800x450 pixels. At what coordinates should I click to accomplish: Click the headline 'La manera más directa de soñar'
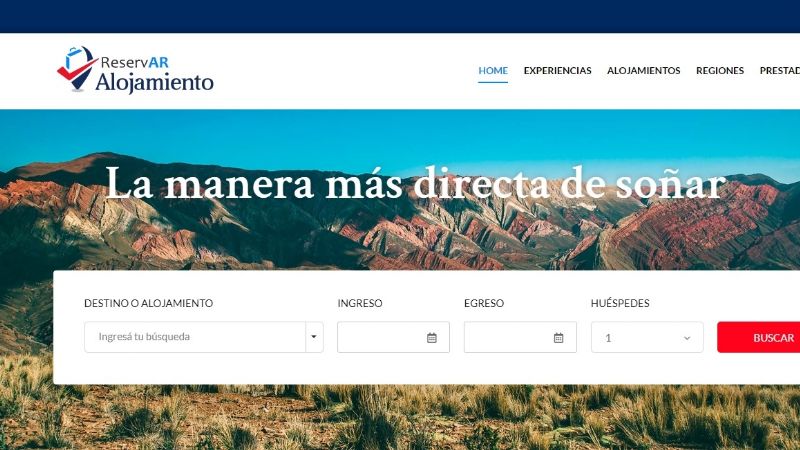point(415,183)
